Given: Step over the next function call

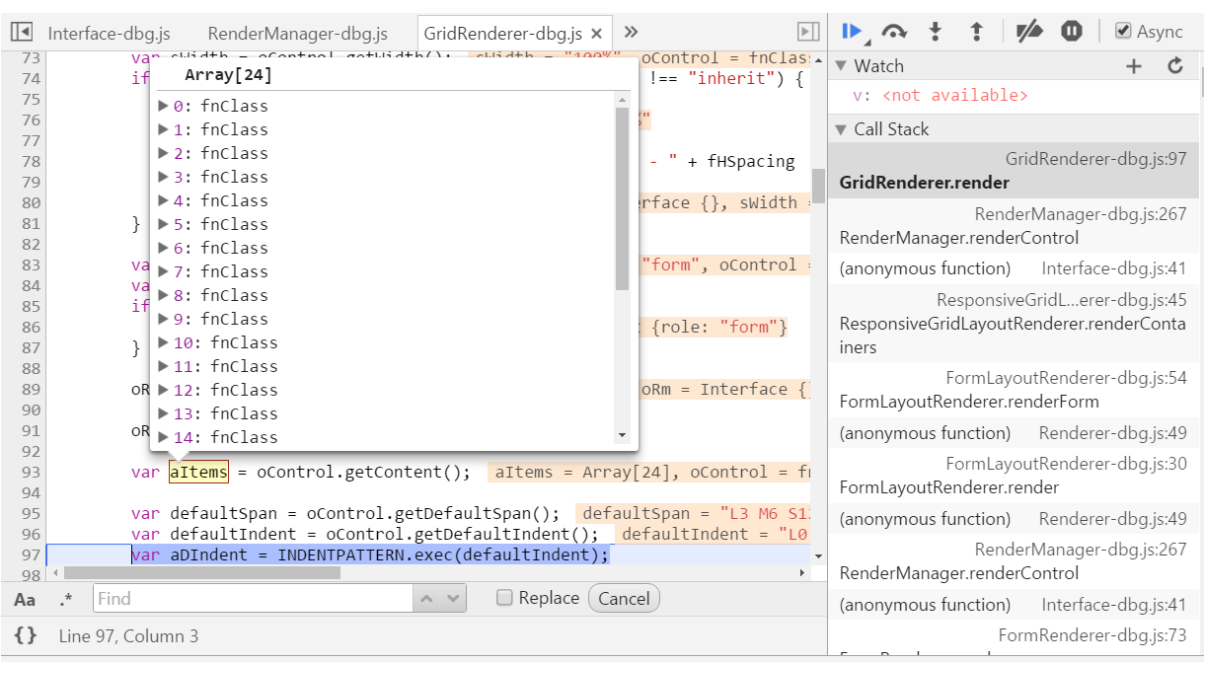Looking at the screenshot, I should (895, 31).
